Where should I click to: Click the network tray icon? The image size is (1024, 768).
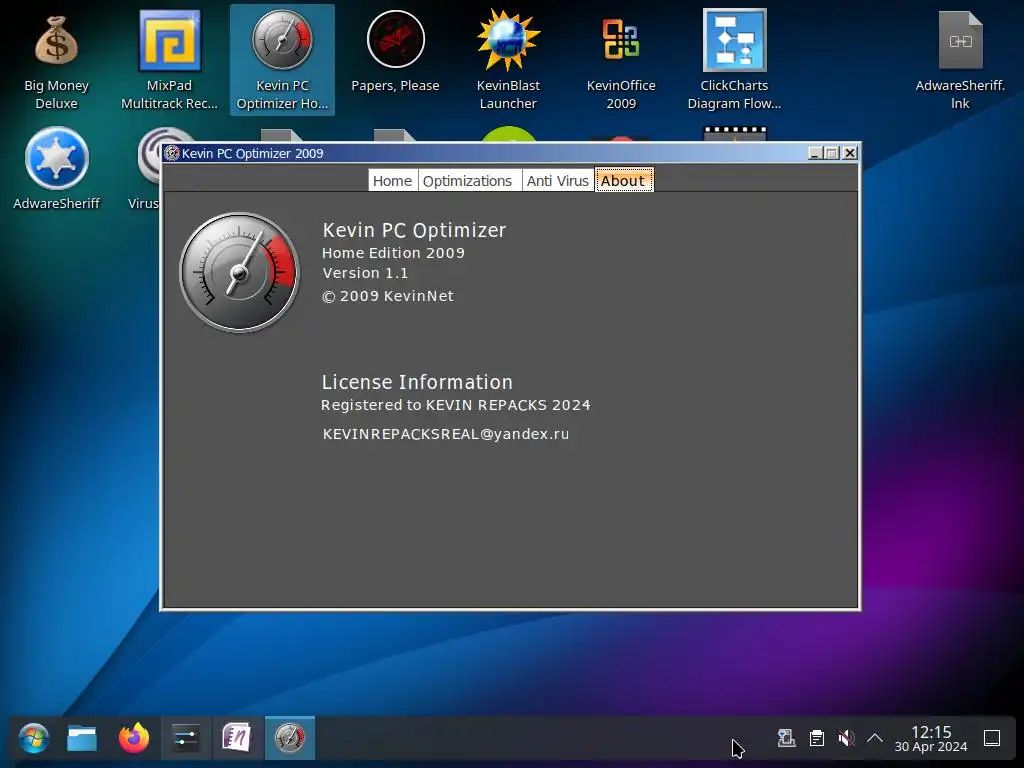(x=786, y=739)
